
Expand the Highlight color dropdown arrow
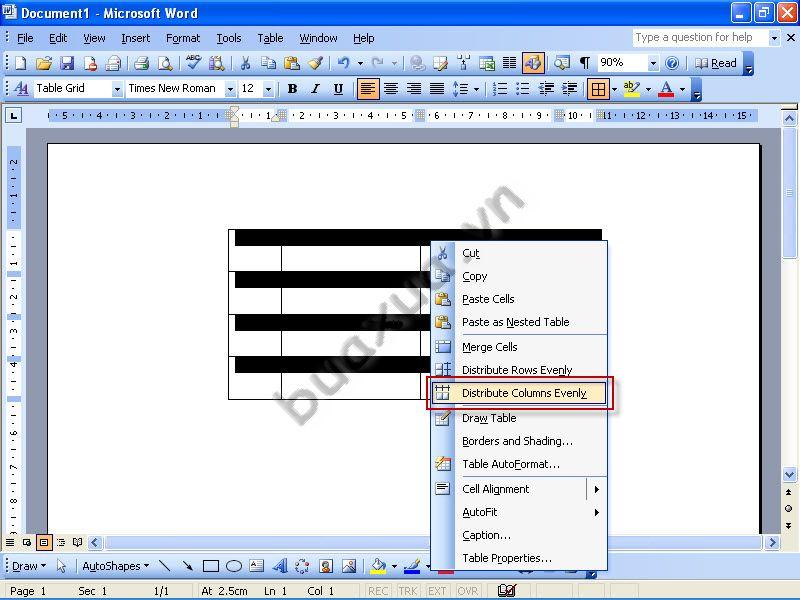coord(648,89)
